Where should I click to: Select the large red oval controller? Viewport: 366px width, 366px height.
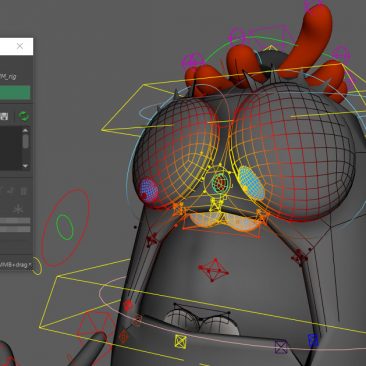click(65, 228)
